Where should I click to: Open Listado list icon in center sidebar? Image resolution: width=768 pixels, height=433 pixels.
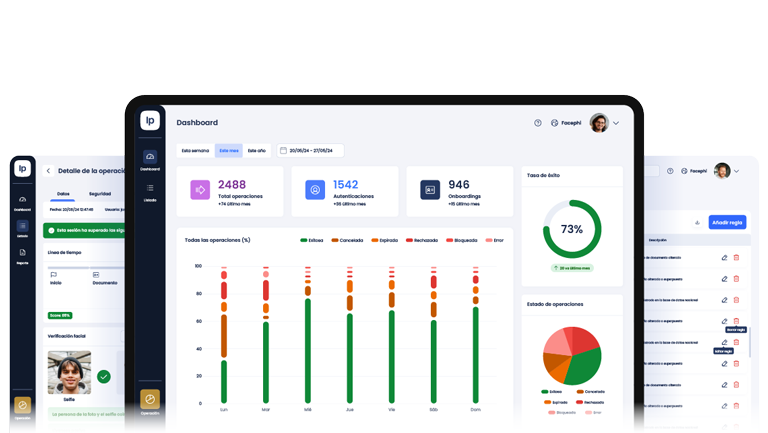[150, 188]
